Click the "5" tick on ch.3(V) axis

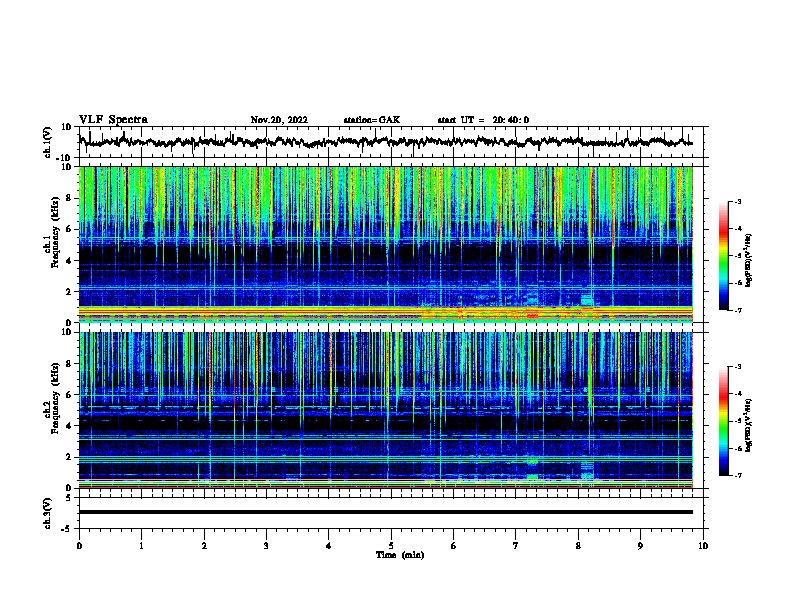(69, 498)
